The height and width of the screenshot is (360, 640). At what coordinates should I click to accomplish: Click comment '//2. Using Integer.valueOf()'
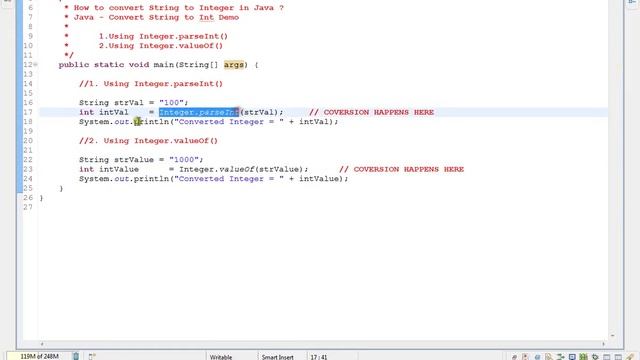click(149, 141)
